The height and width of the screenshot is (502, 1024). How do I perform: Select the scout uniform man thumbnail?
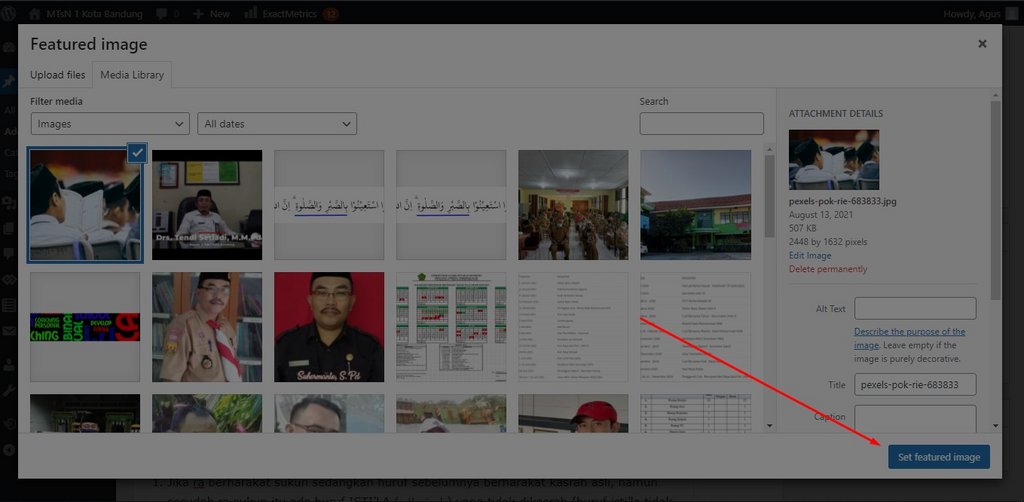[x=207, y=327]
